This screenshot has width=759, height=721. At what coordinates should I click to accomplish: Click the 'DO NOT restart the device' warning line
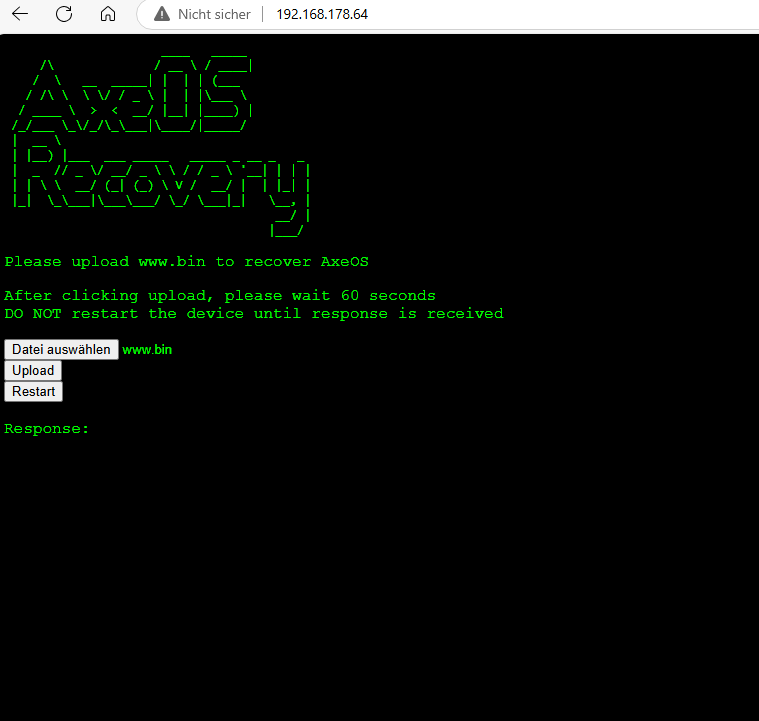coord(254,314)
